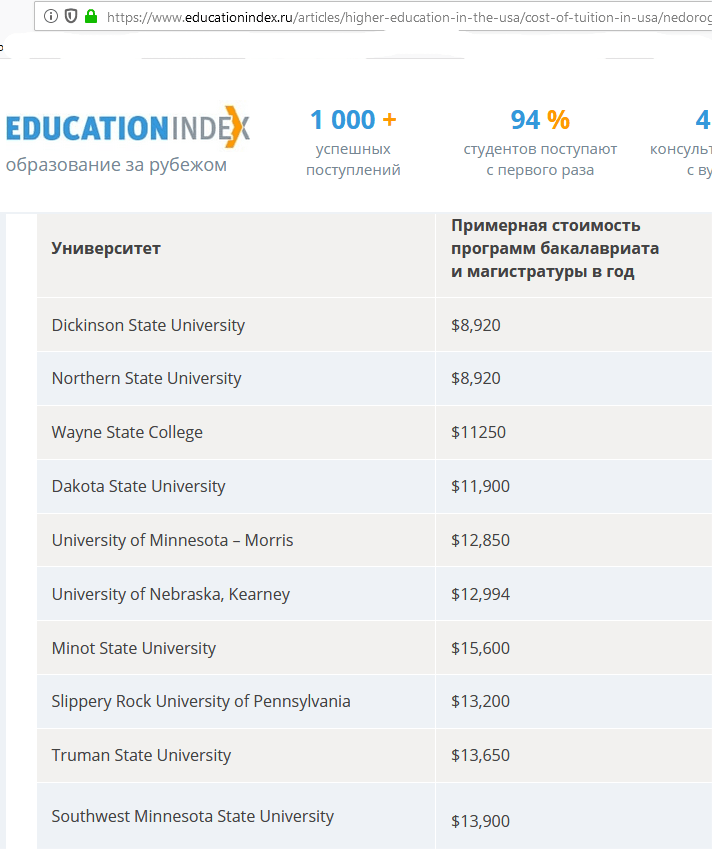The width and height of the screenshot is (712, 849).
Task: Click the $11,900 Dakota State price
Action: [x=480, y=486]
